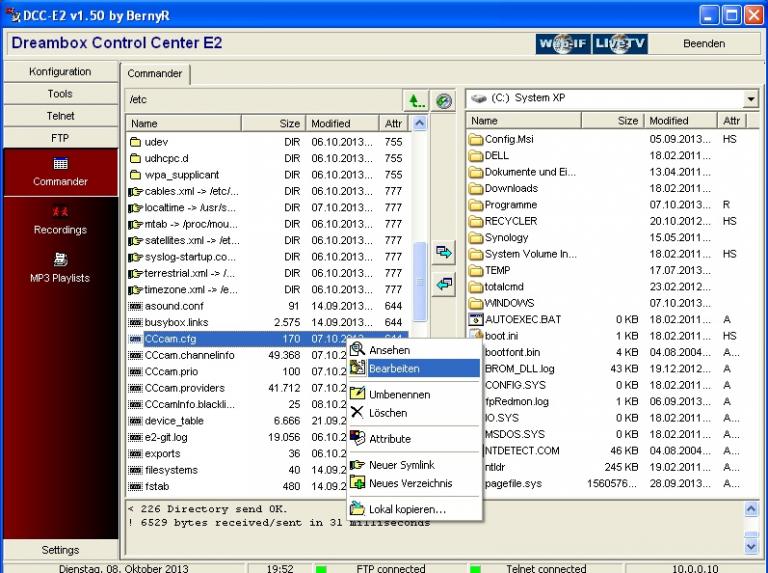Choose Löschen in the context menu
Viewport: 768px width, 573px height.
387,412
